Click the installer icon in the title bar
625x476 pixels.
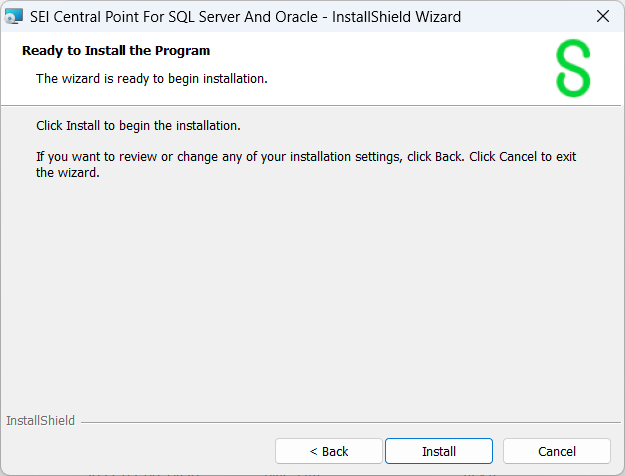tap(15, 16)
